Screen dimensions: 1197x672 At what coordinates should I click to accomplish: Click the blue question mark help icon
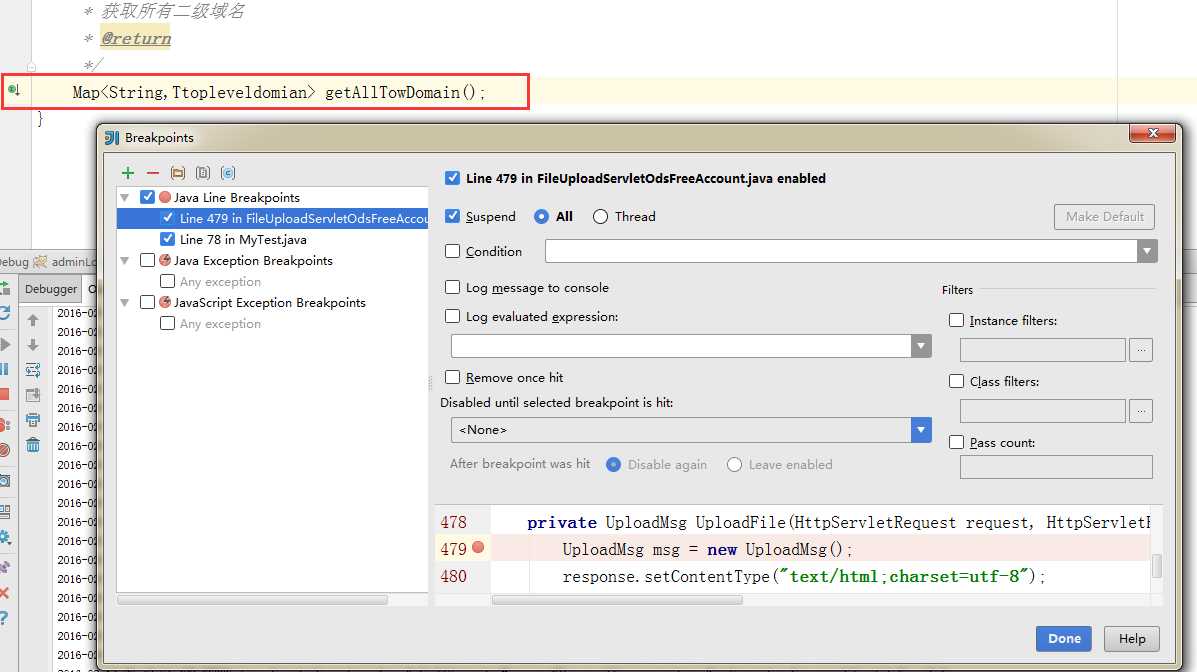(x=4, y=617)
